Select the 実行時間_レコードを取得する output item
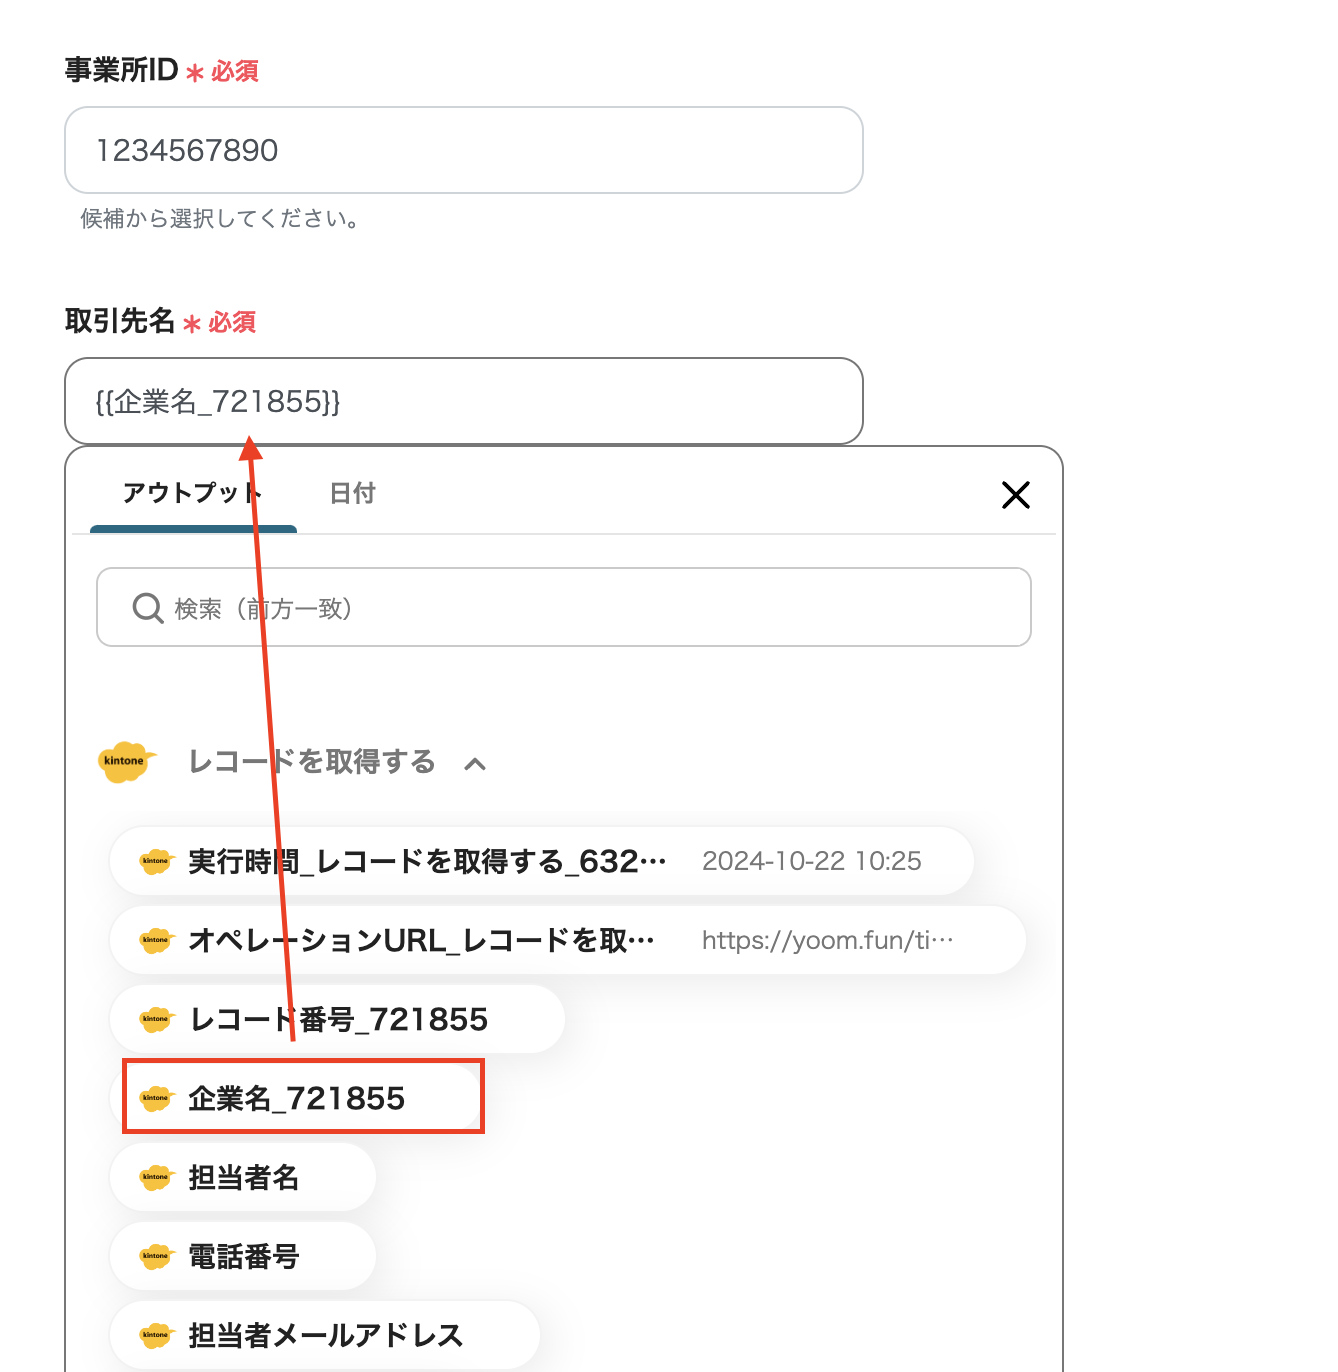Viewport: 1338px width, 1372px height. click(542, 861)
